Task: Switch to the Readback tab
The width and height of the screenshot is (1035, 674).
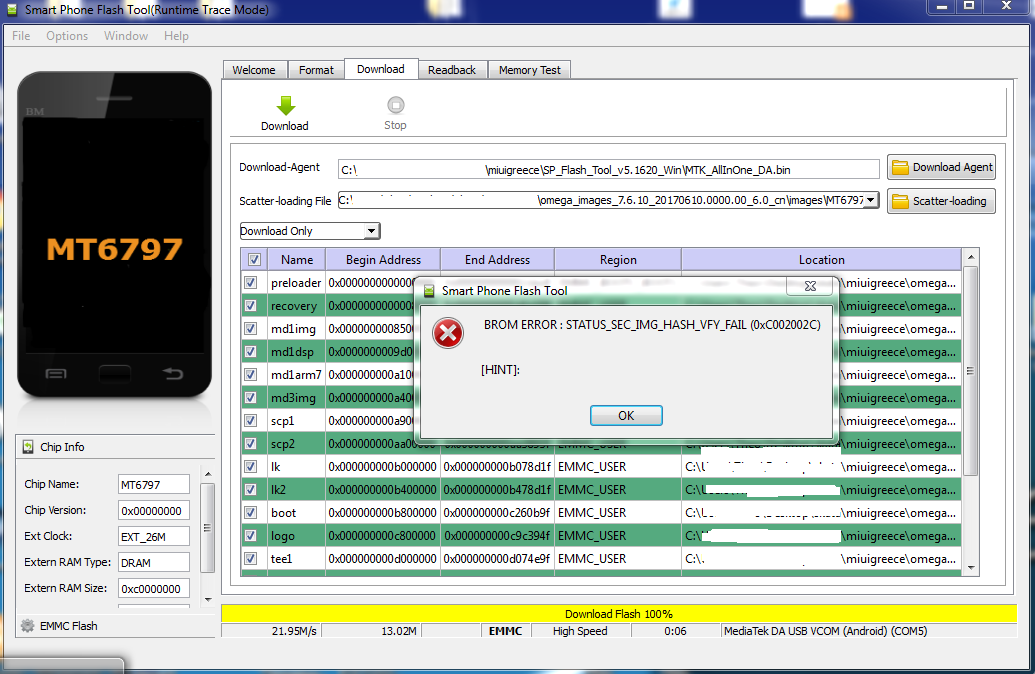Action: tap(452, 70)
